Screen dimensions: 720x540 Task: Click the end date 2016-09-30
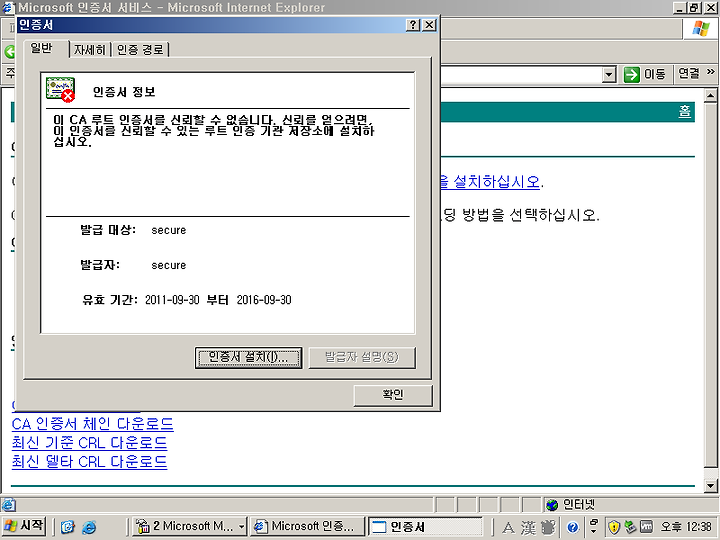[264, 300]
